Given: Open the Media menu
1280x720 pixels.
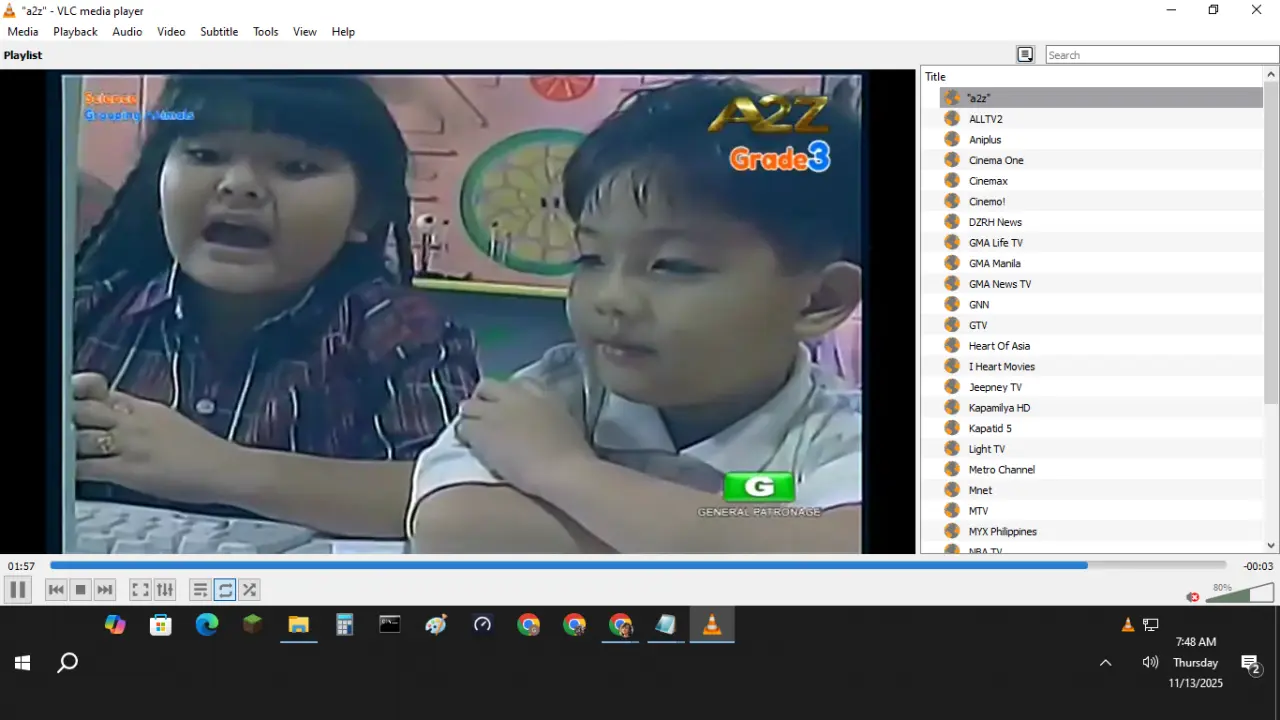Looking at the screenshot, I should point(23,32).
